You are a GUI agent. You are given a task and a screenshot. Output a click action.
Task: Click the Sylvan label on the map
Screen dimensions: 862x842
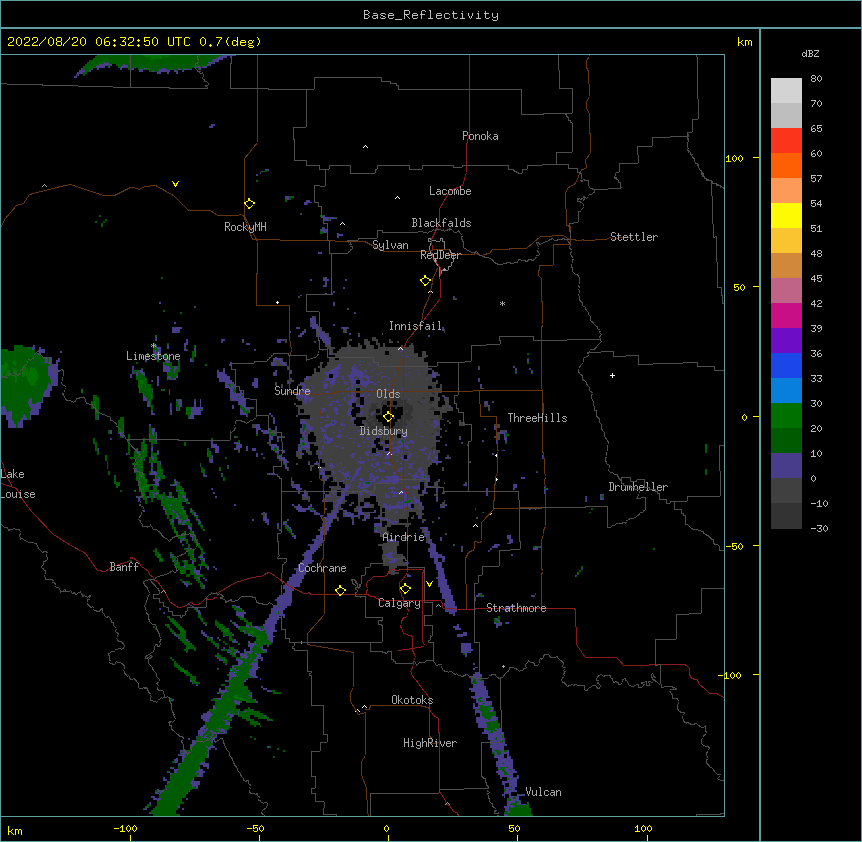click(x=390, y=245)
